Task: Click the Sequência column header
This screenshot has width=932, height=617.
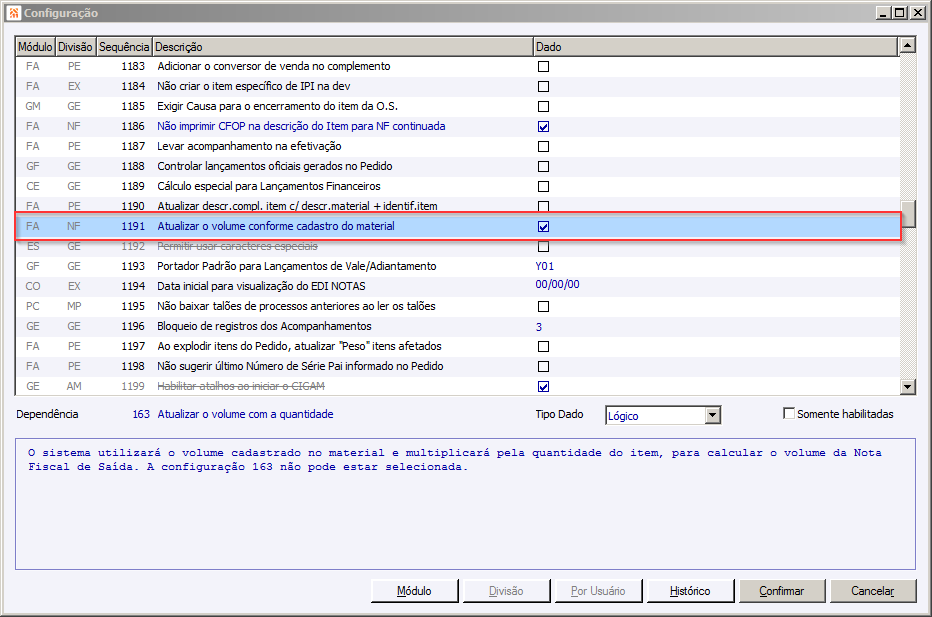Action: click(124, 47)
